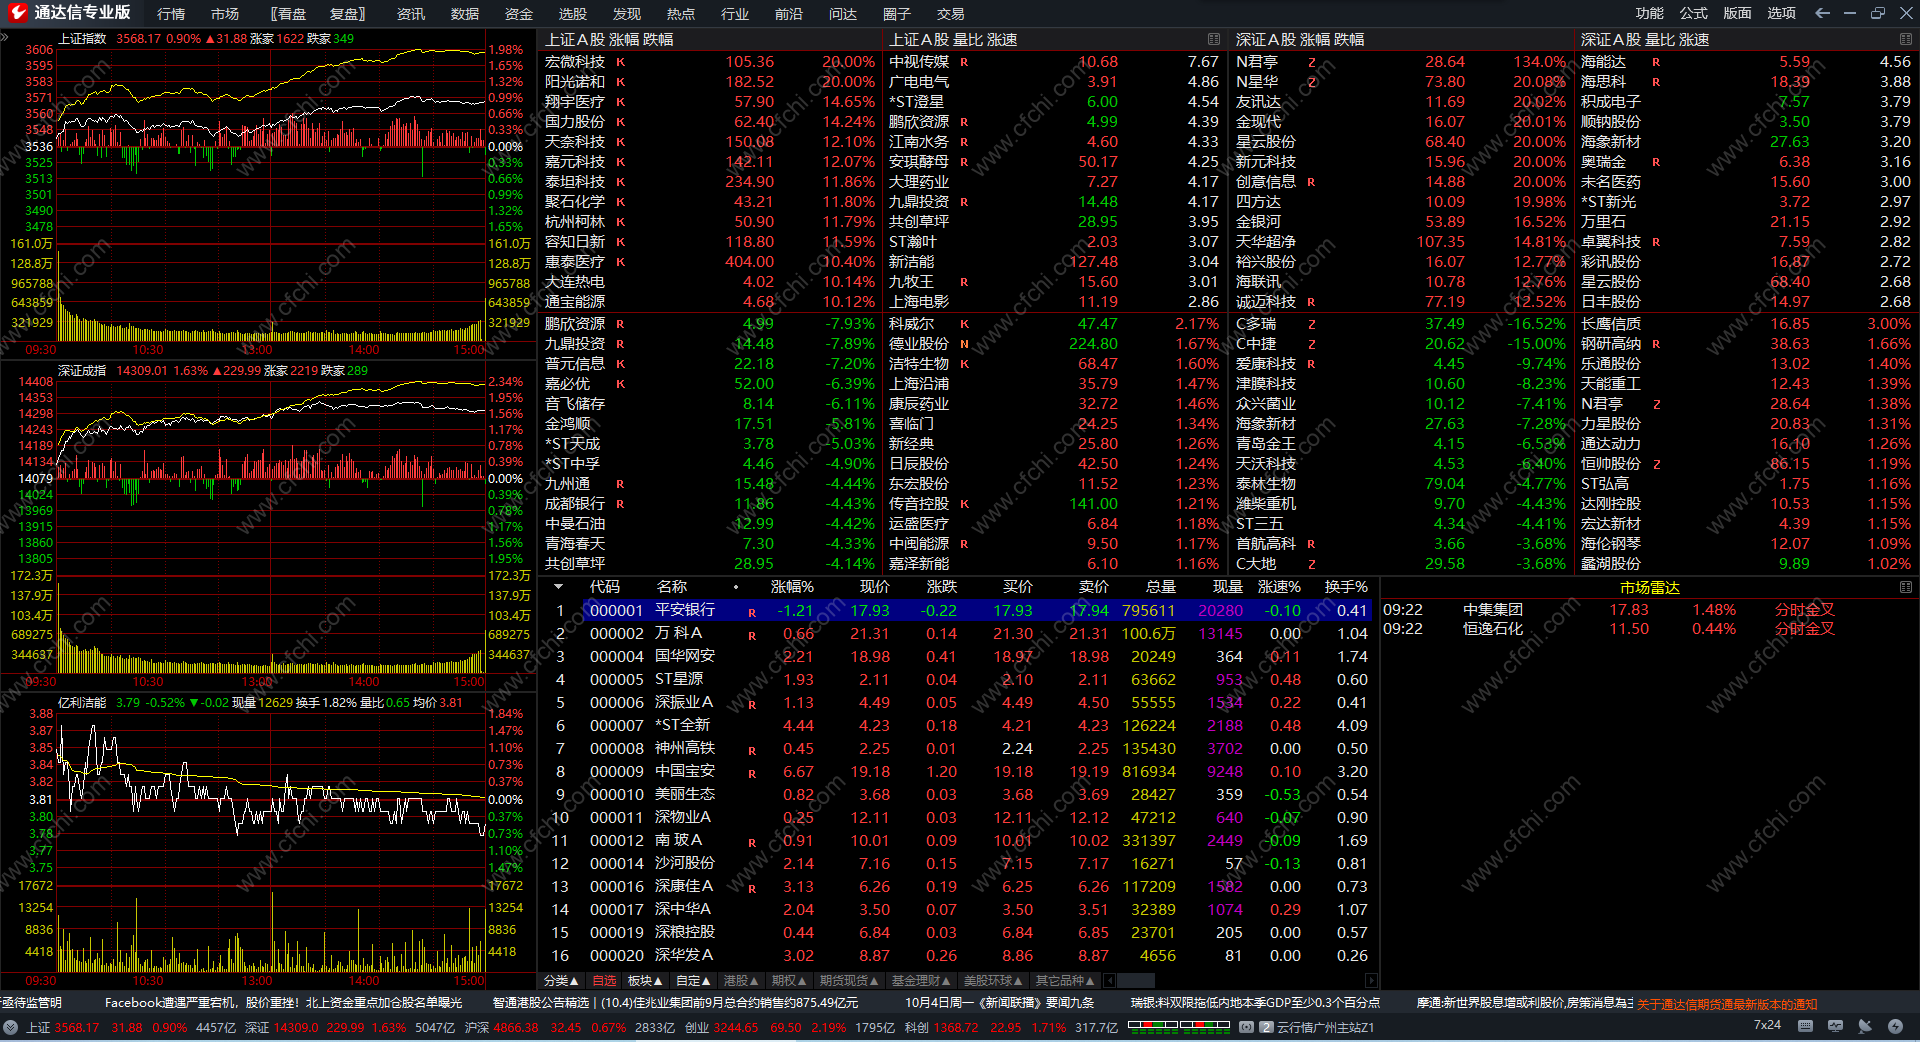
Task: Click the 深证A股 涨幅 跌幅 panel title
Action: tap(1300, 39)
